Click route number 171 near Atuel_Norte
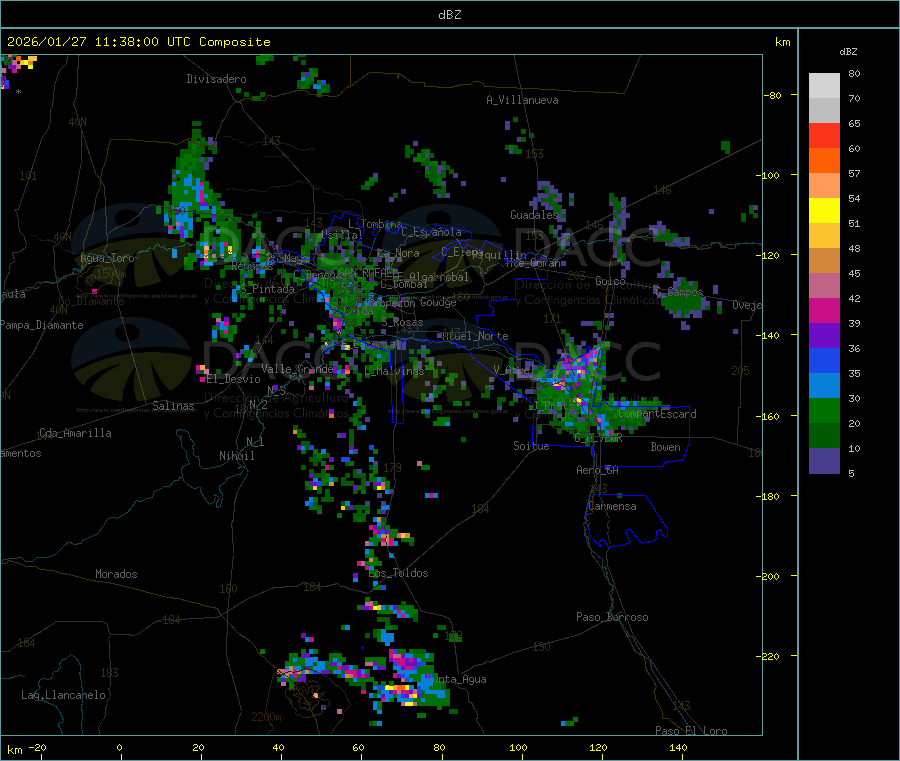Screen dimensions: 900x761 [x=552, y=318]
